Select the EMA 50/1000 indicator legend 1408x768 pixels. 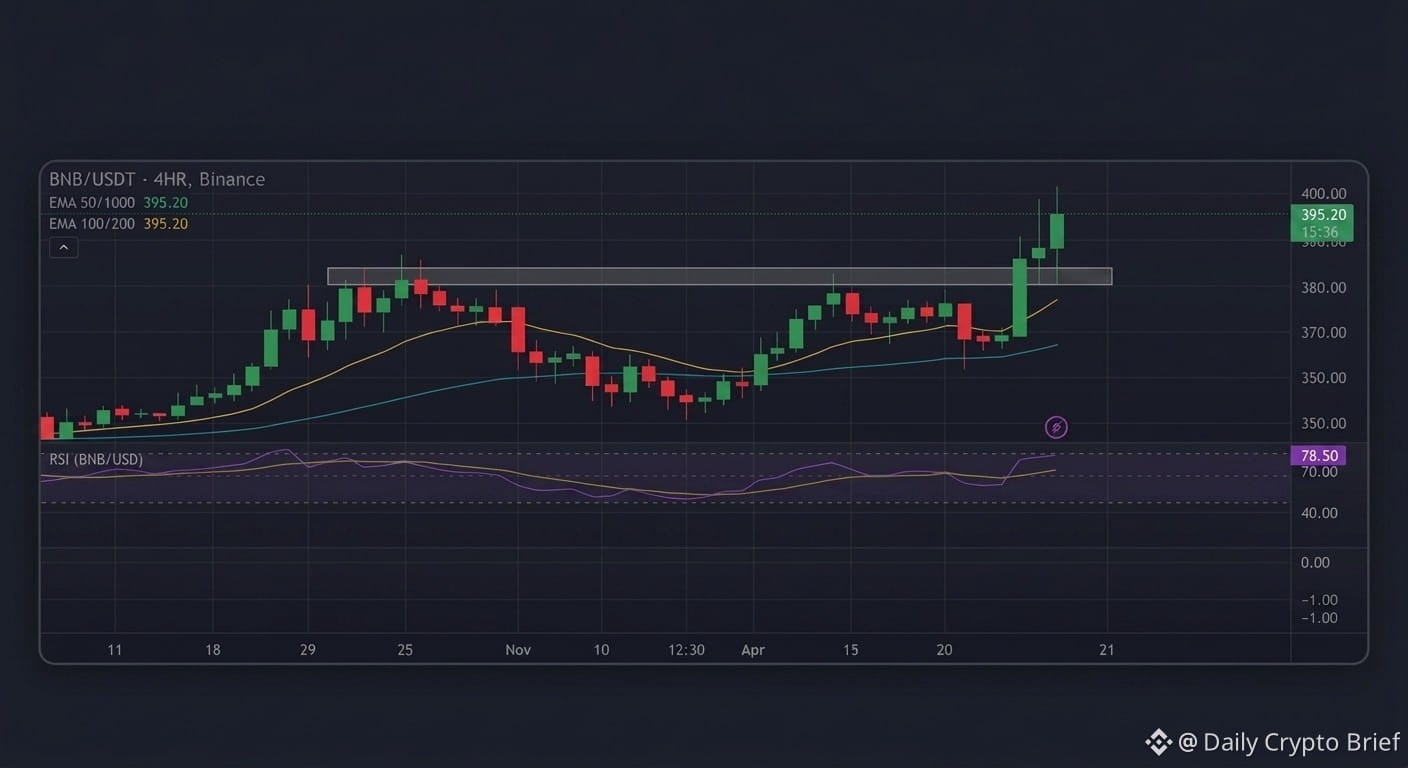[118, 203]
